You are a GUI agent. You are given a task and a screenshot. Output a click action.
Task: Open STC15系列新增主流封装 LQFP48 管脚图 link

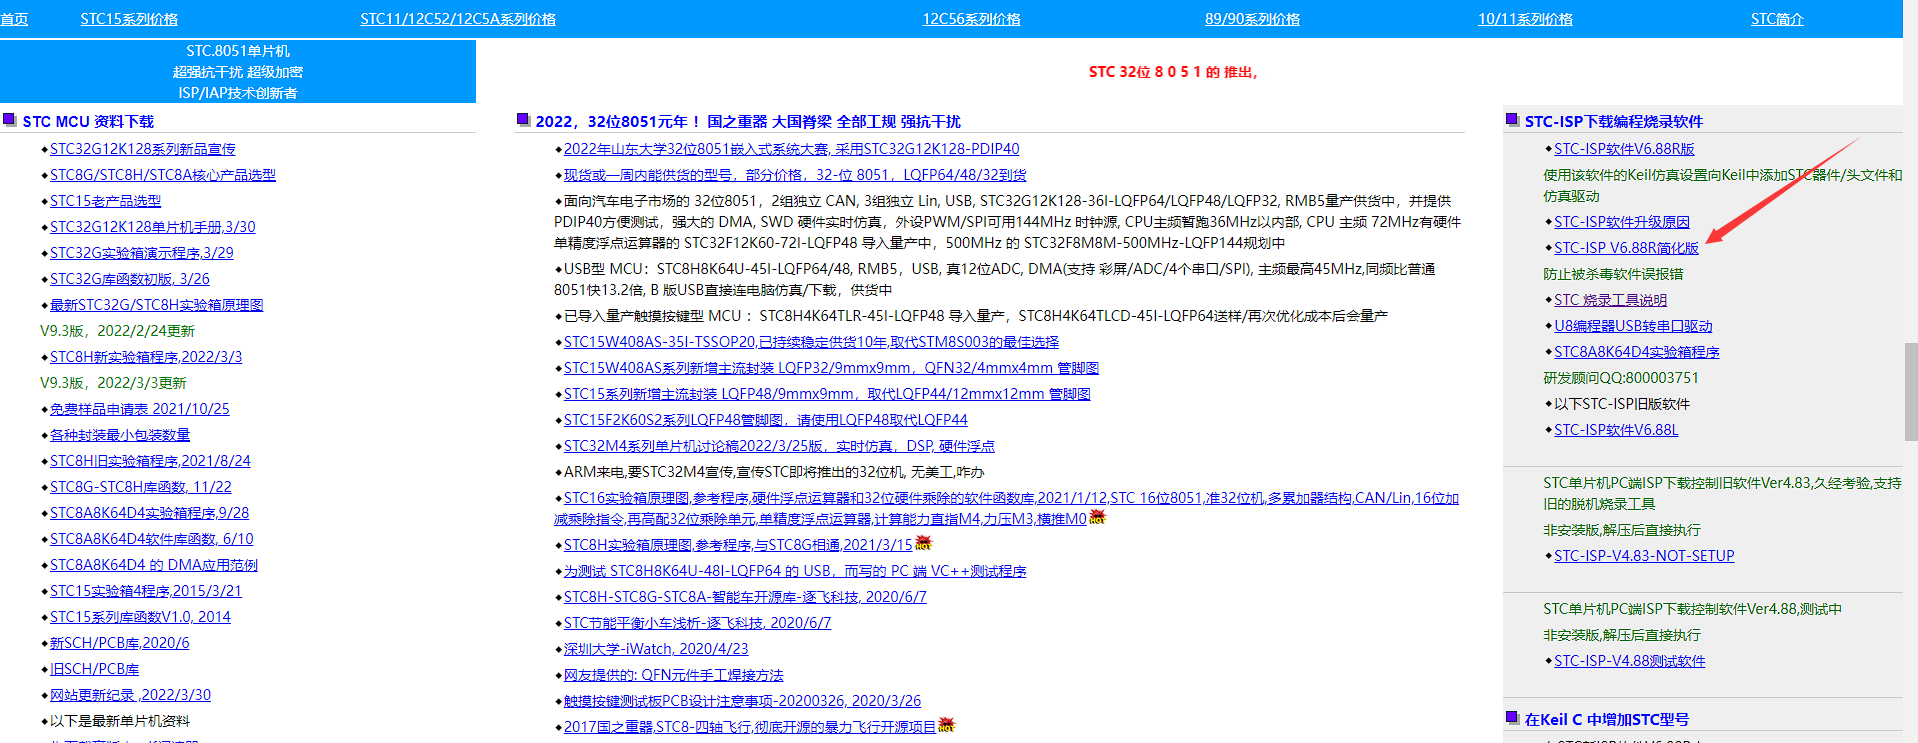[827, 394]
